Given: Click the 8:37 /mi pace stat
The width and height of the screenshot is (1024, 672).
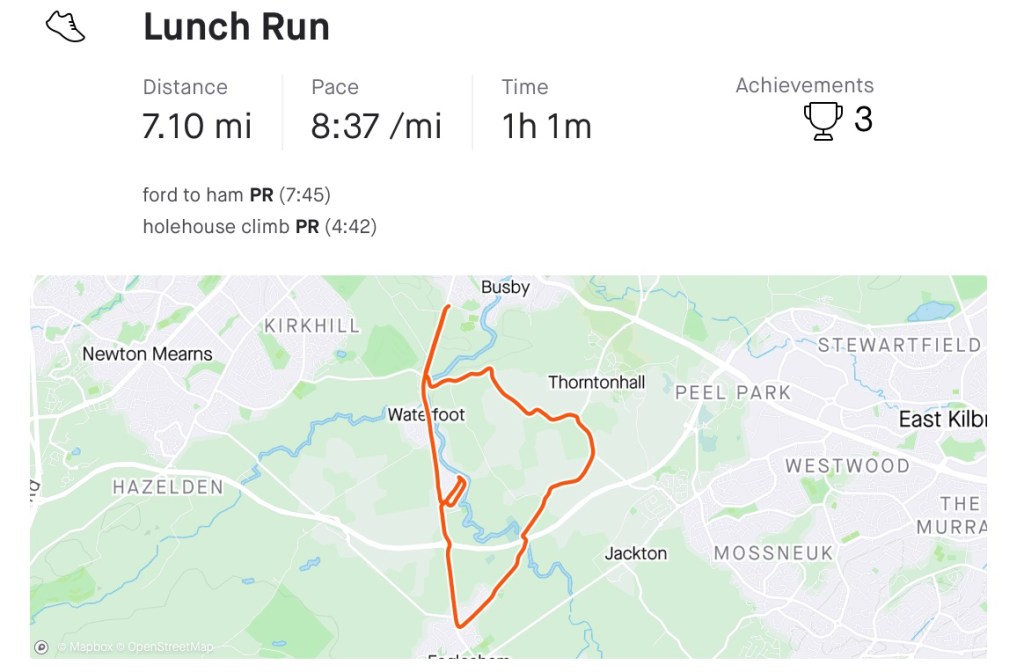Looking at the screenshot, I should [x=376, y=127].
